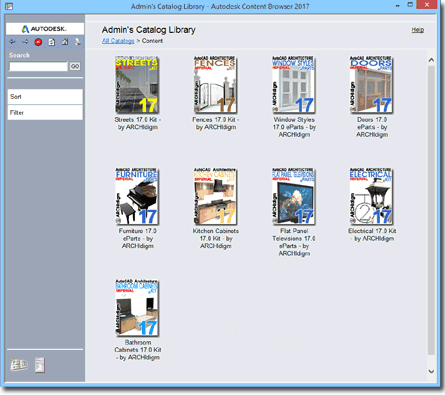The height and width of the screenshot is (395, 445).
Task: Click the 'Fences 17.0 Kit - by ARCHidigm' caption
Action: (216, 123)
